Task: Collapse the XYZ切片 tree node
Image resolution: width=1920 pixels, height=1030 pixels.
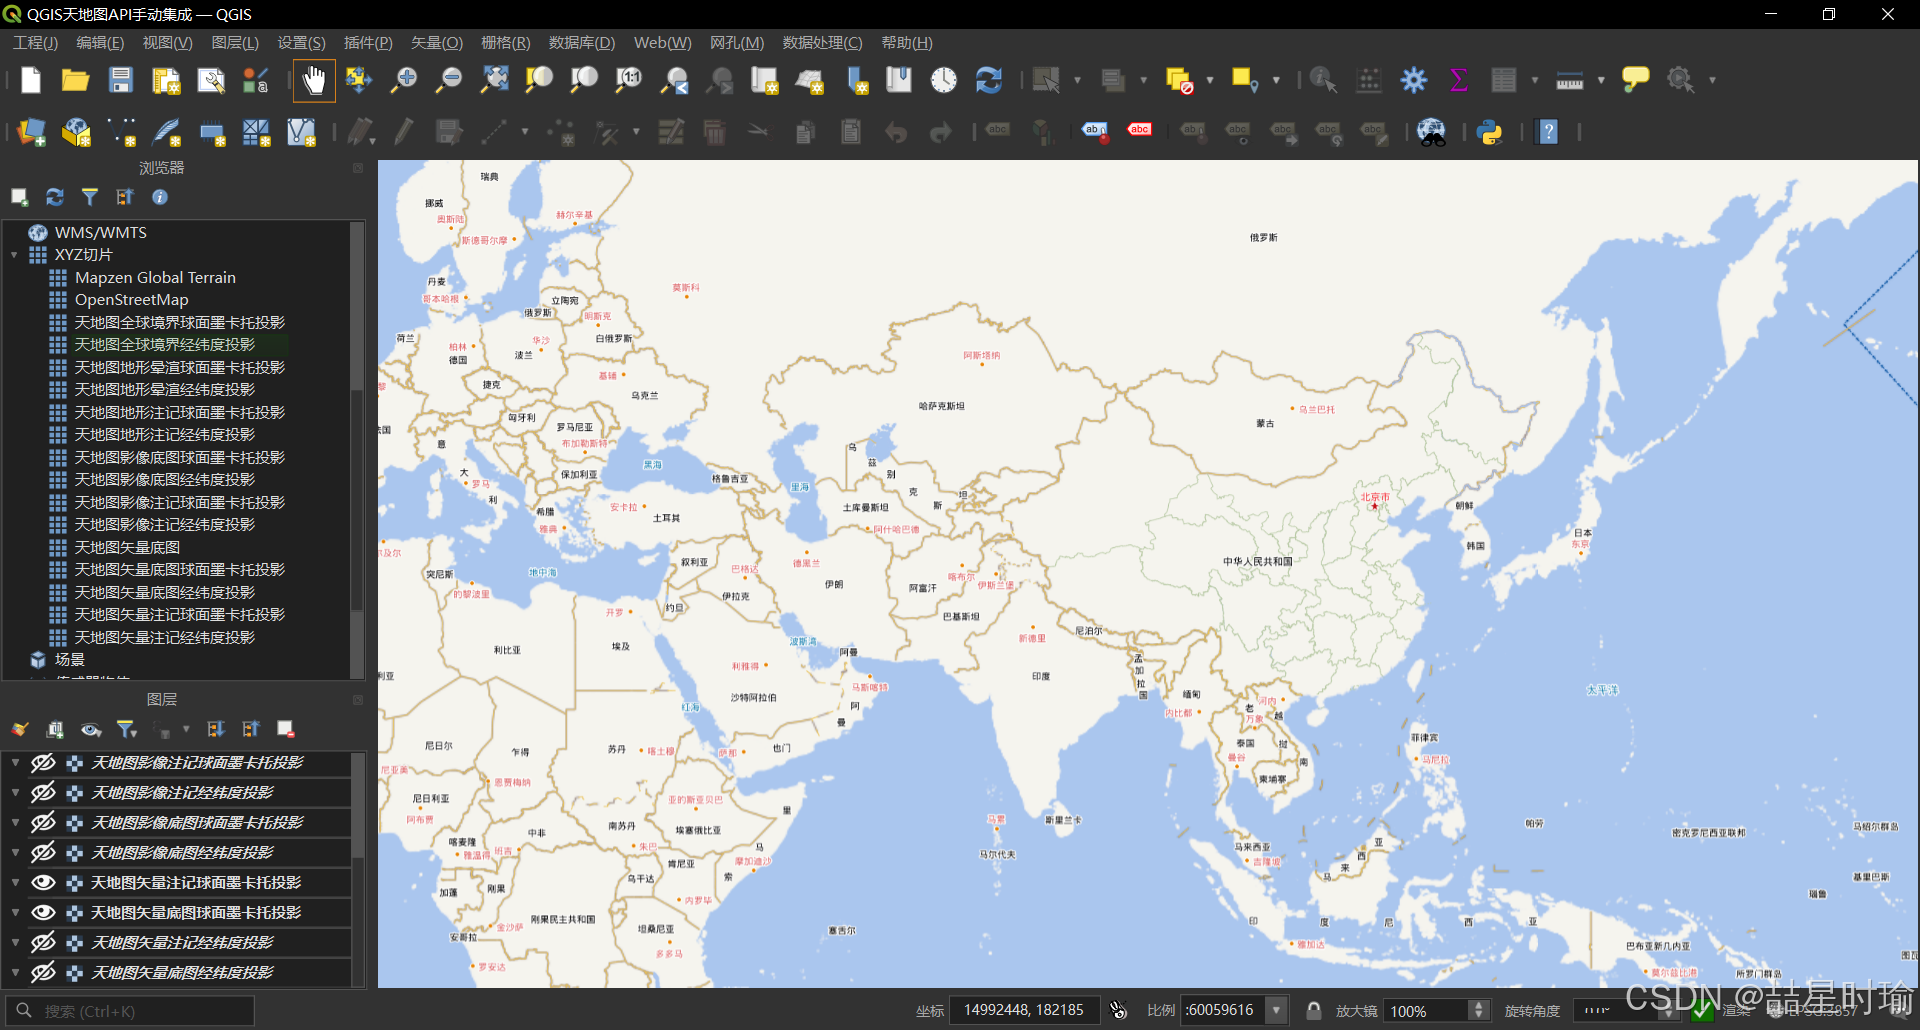Action: tap(15, 255)
